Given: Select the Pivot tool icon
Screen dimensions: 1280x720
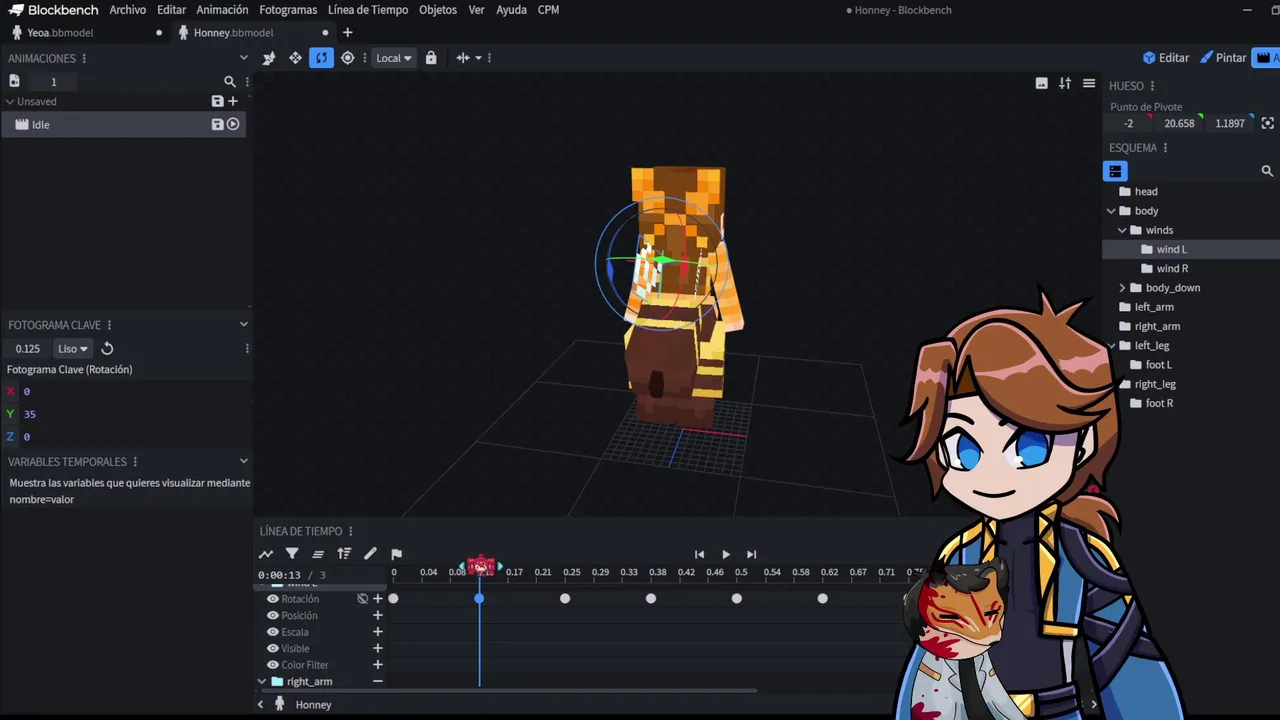Looking at the screenshot, I should tap(347, 58).
